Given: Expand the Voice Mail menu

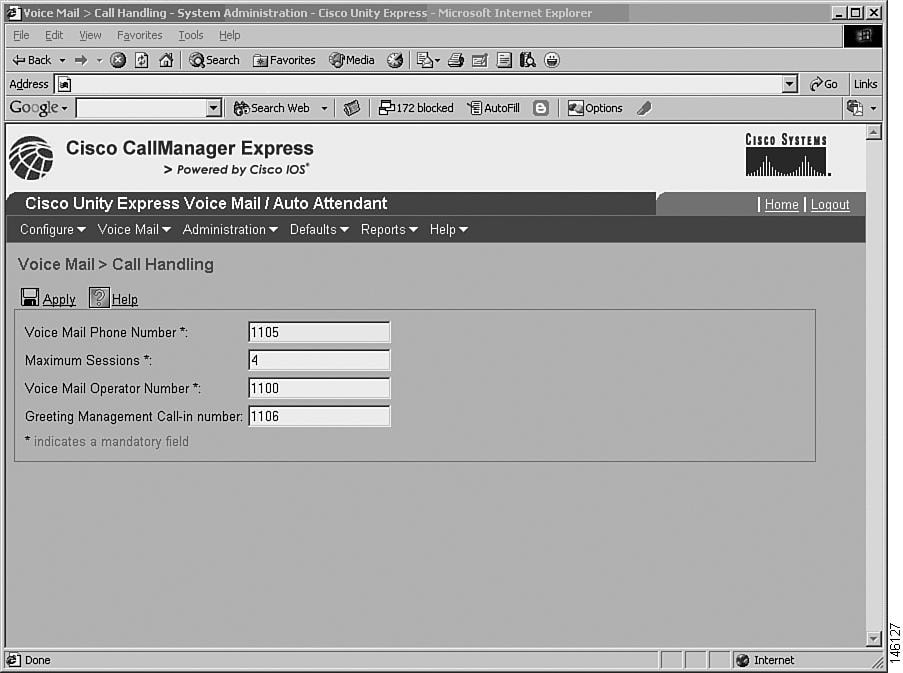Looking at the screenshot, I should pyautogui.click(x=134, y=230).
